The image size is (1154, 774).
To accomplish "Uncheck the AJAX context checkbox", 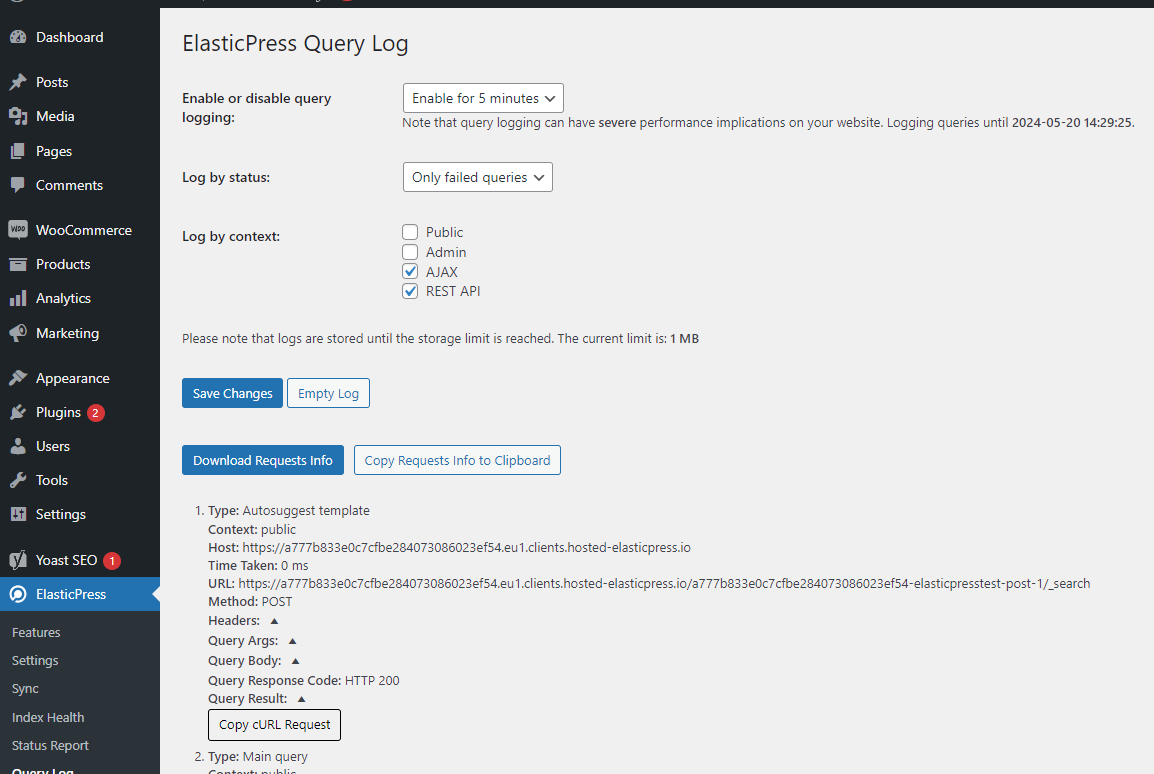I will coord(410,271).
